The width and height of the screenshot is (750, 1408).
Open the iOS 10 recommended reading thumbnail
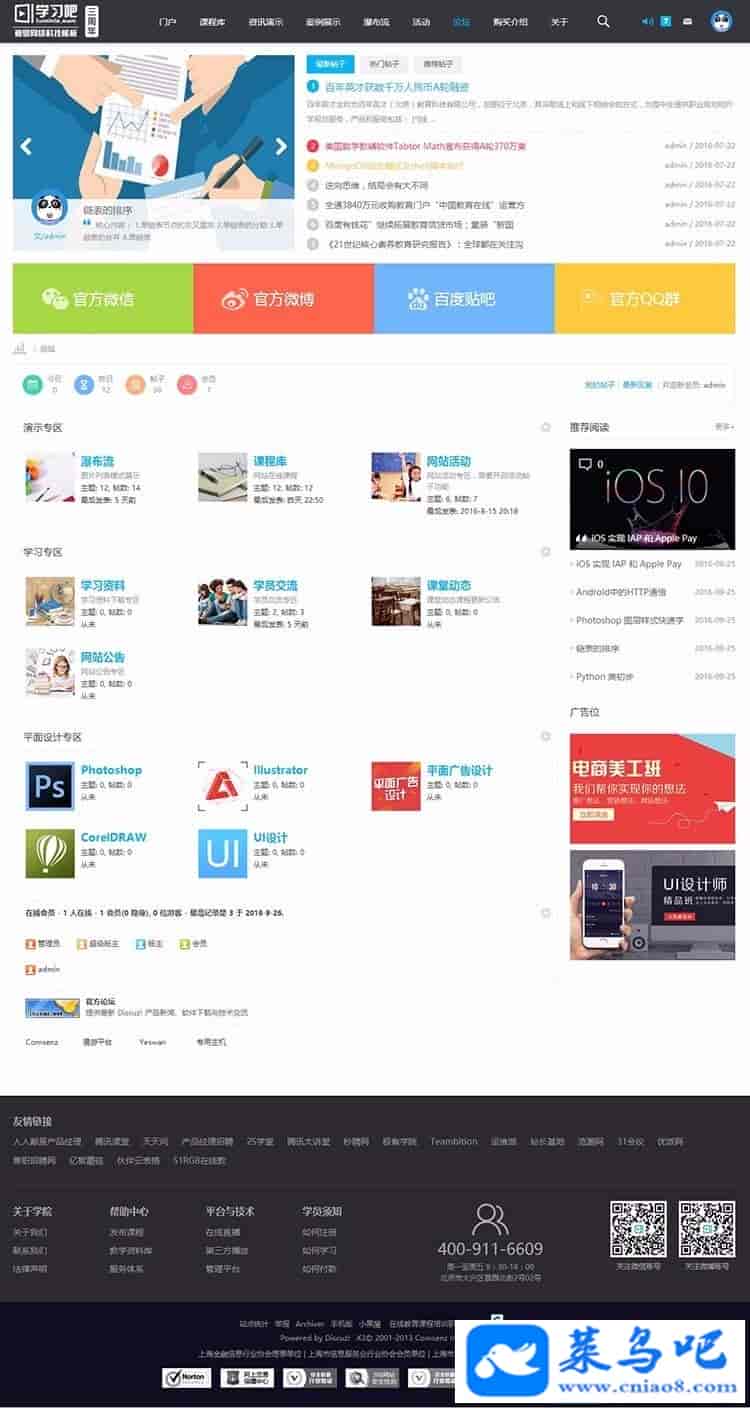coord(652,498)
